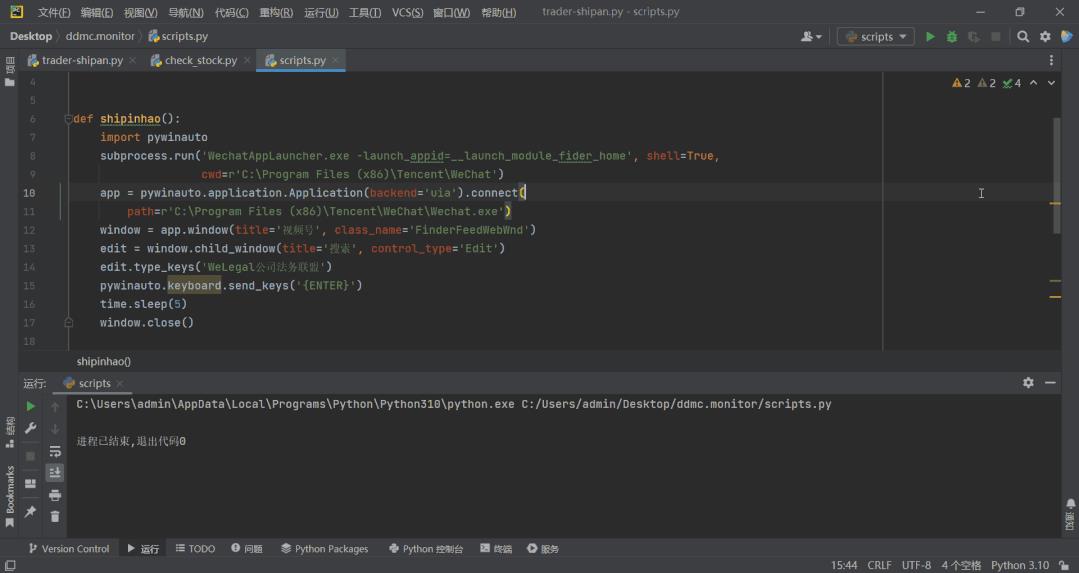Print the run output with the printer icon
This screenshot has width=1079, height=573.
point(55,495)
